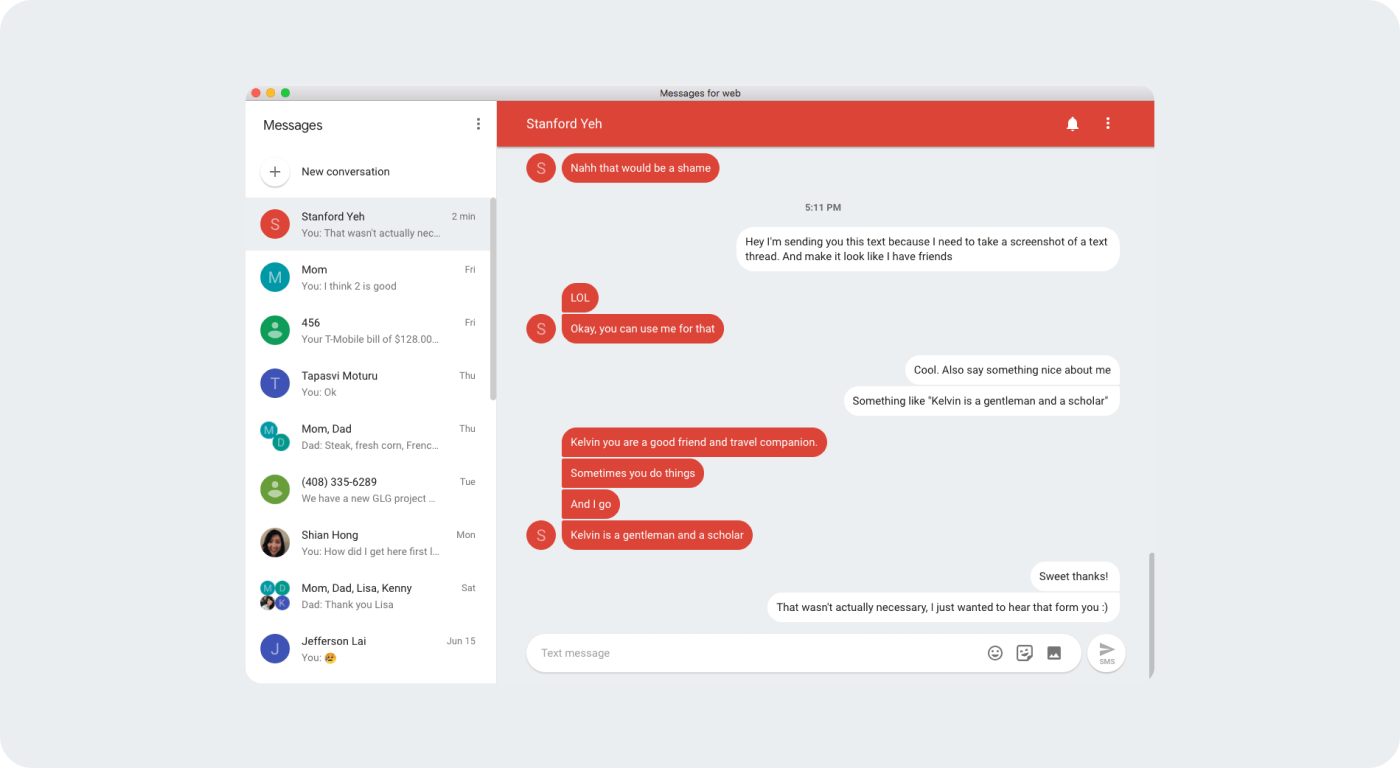
Task: Click inside the Text message field
Action: pos(700,652)
